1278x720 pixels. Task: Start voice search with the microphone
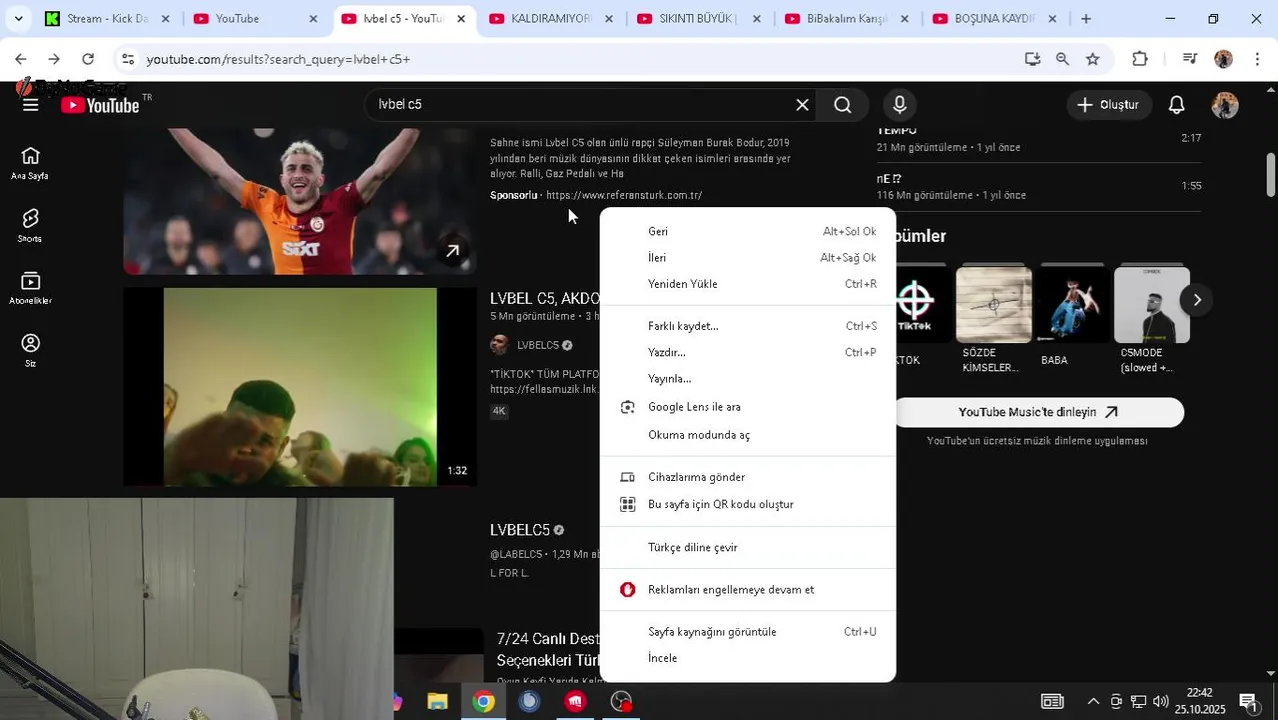pyautogui.click(x=900, y=105)
